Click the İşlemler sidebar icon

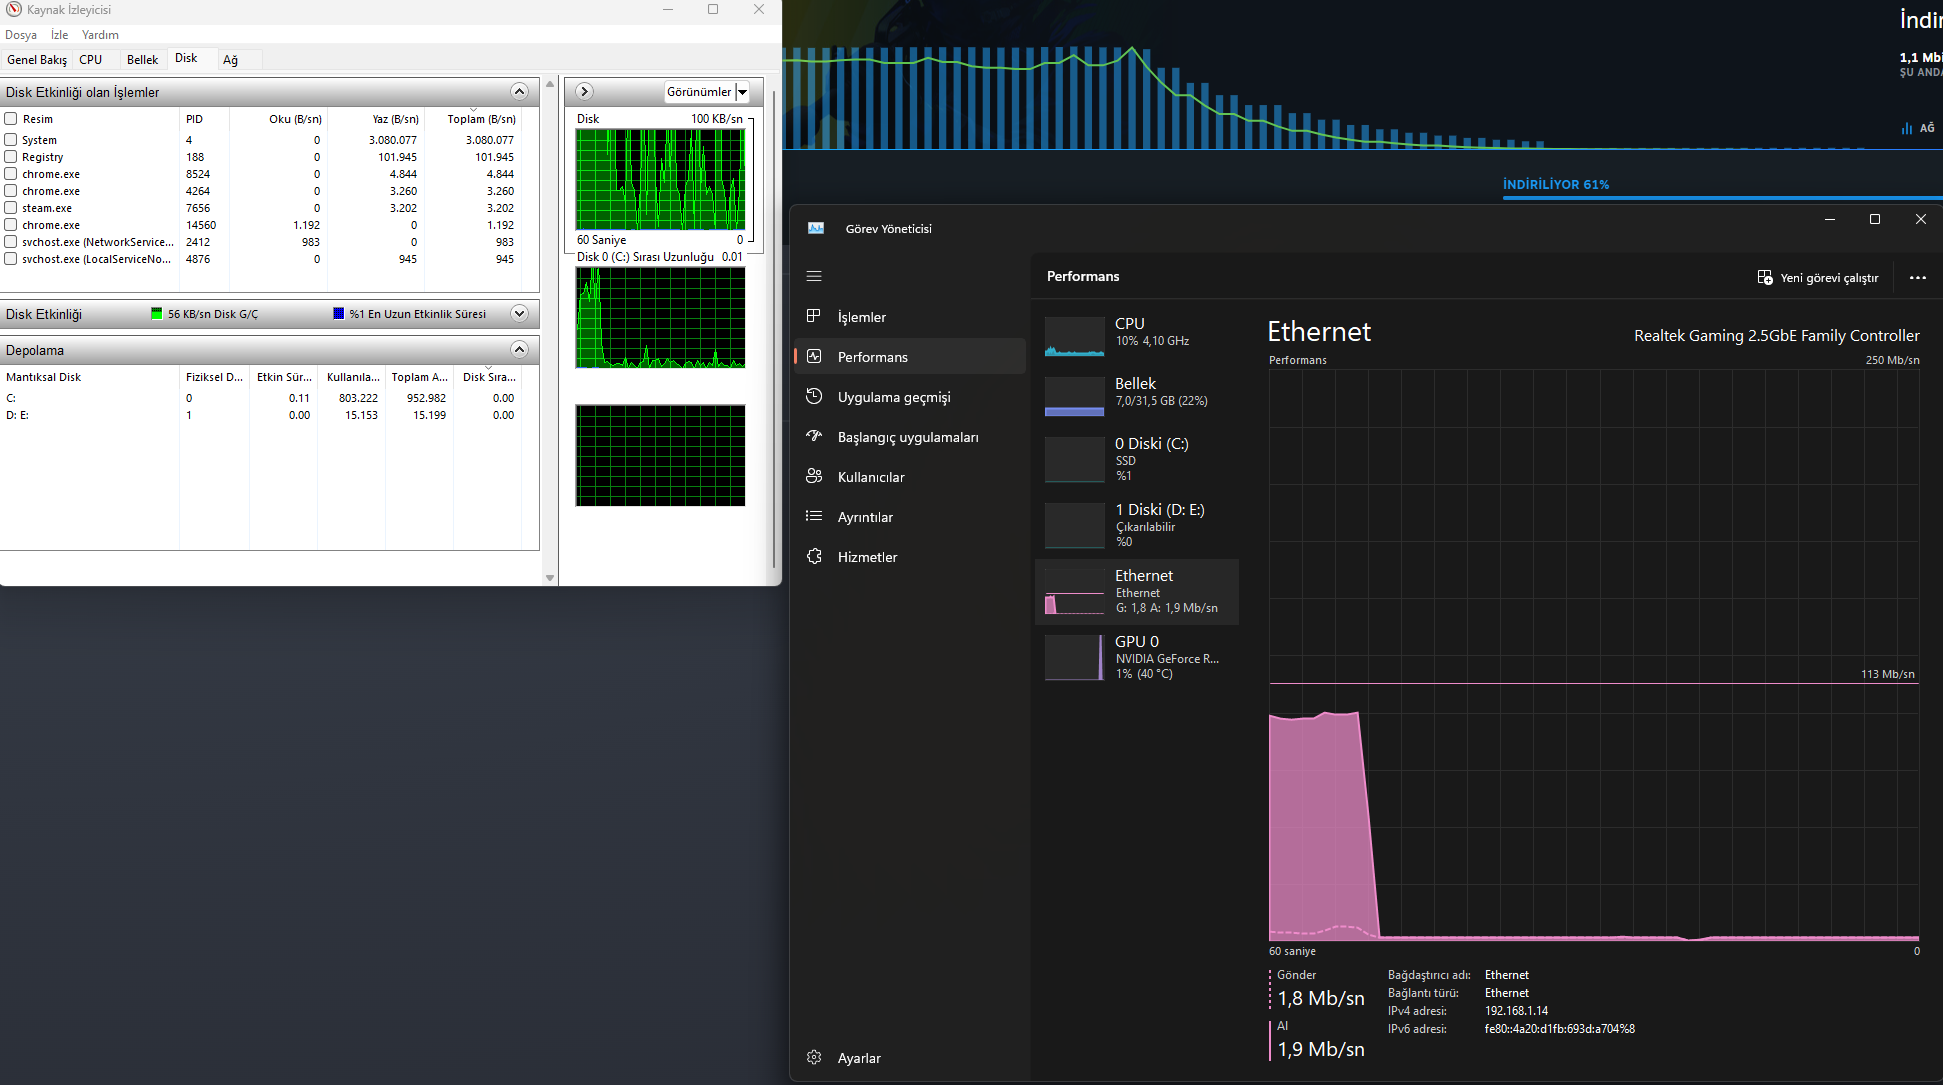[x=814, y=316]
